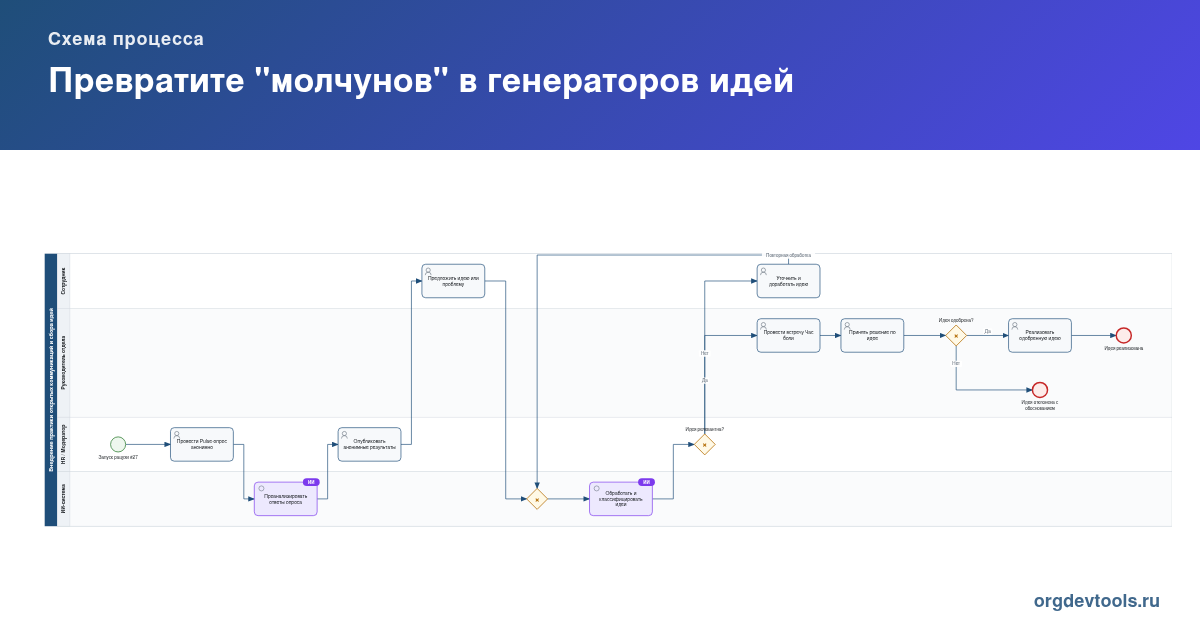Select the 'Опубликовать анонимные результаты' task

(x=369, y=444)
